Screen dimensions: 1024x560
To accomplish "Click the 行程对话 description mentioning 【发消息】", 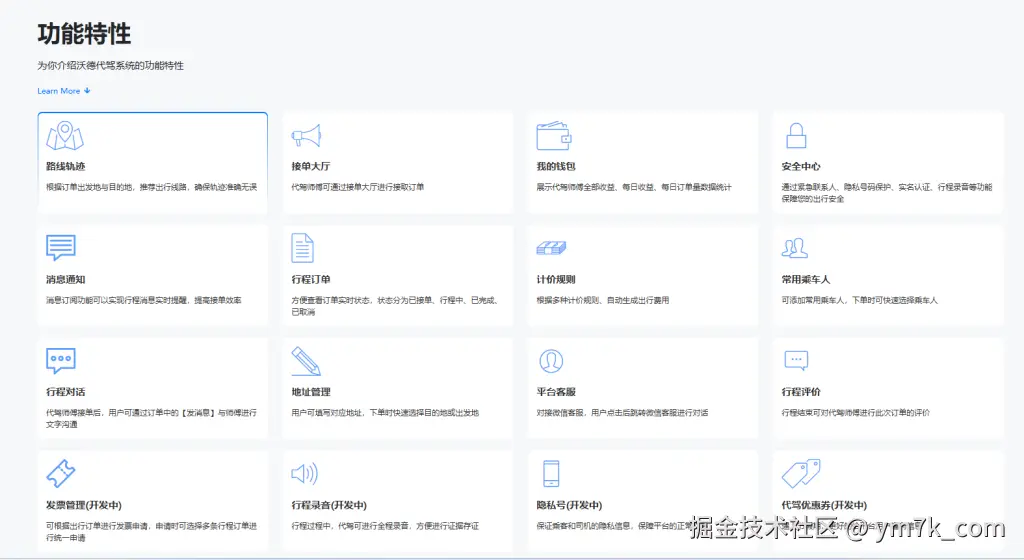I will (152, 418).
